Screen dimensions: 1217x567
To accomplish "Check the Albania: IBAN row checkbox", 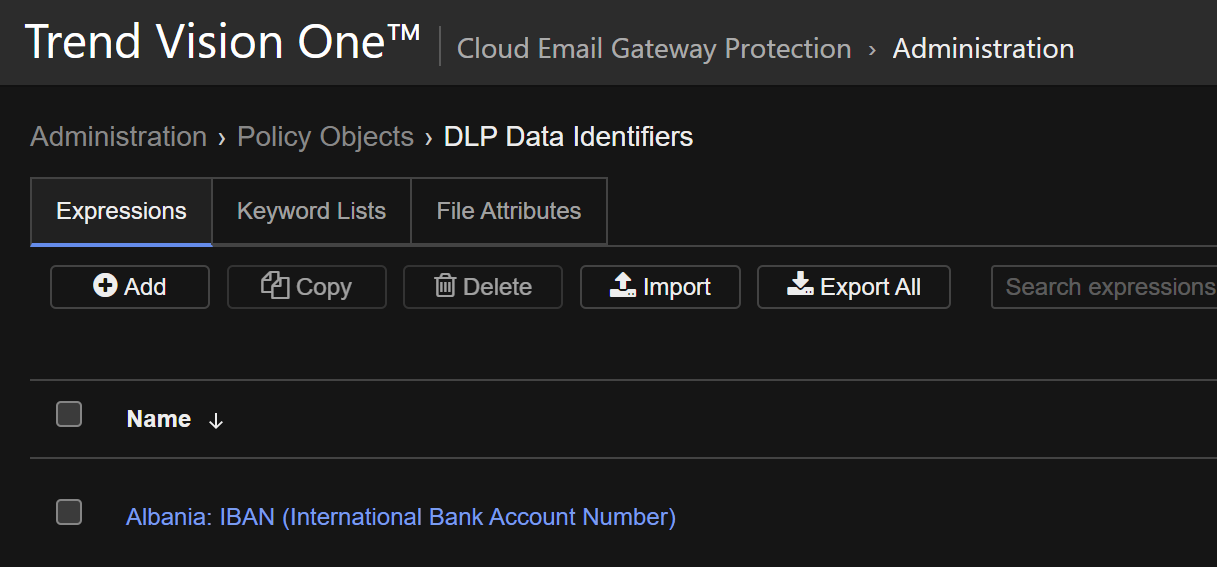I will pyautogui.click(x=69, y=513).
